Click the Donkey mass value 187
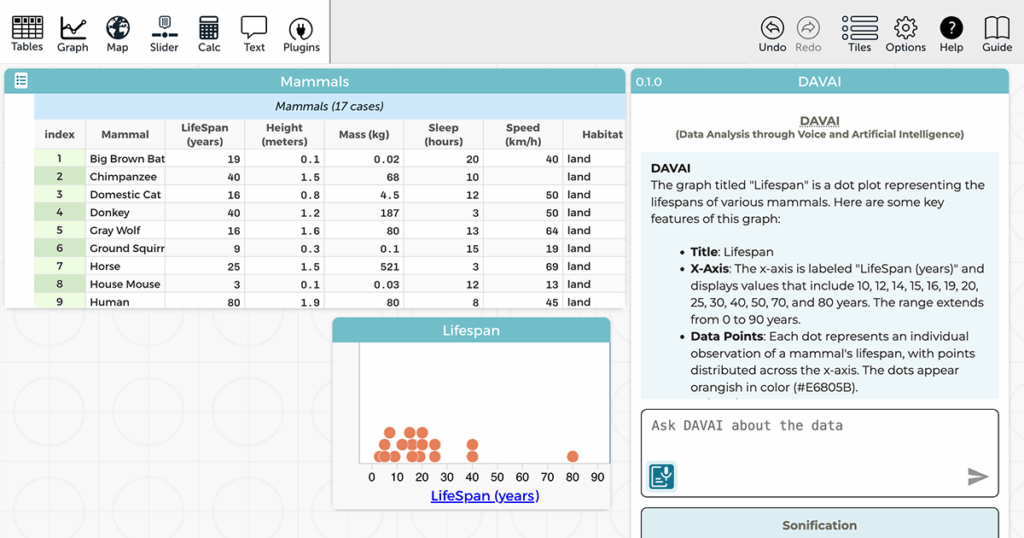 [364, 213]
